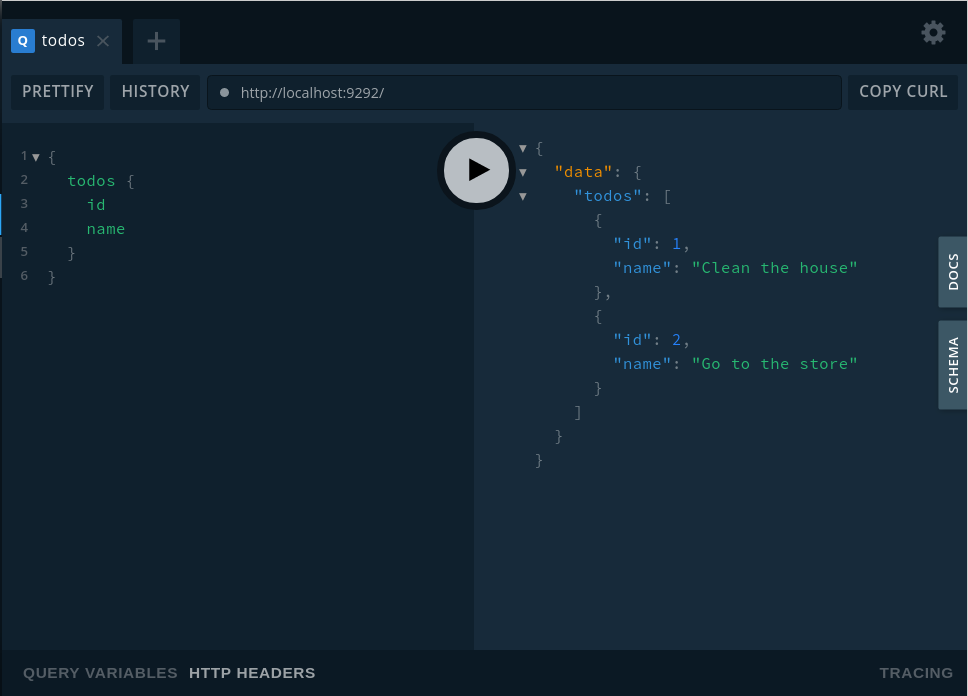Prettify the query
Screen dimensions: 968x696
(x=58, y=92)
